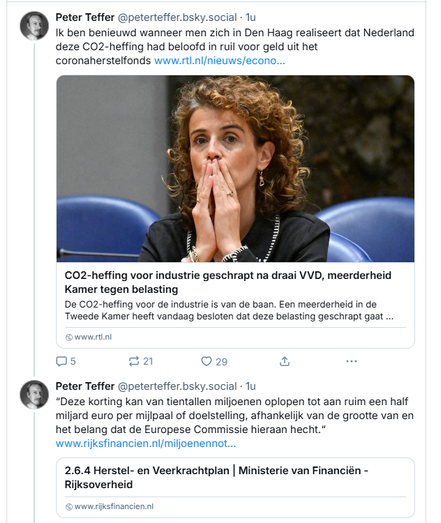This screenshot has width=441, height=523.
Task: Click the @peterteffer.bsky.social handle on the second post
Action: (x=177, y=386)
